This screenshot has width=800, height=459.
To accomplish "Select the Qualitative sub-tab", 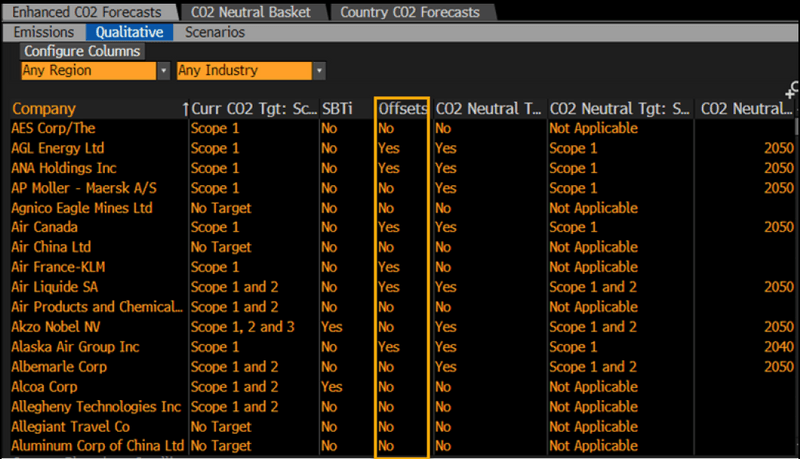I will (130, 32).
